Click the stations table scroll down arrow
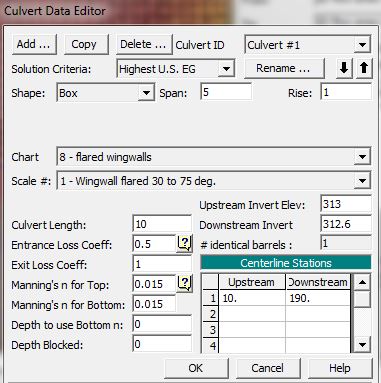381x383 pixels. click(x=362, y=344)
